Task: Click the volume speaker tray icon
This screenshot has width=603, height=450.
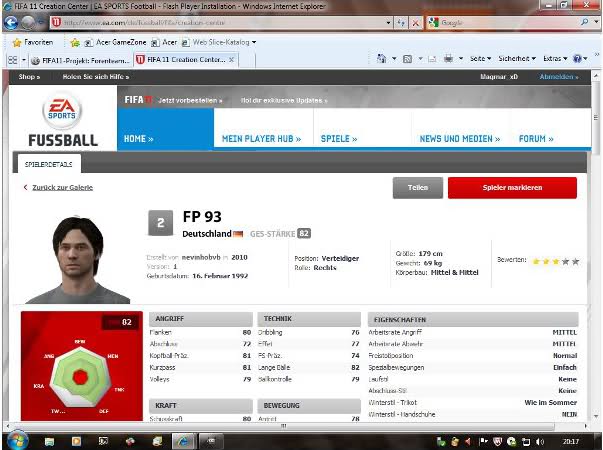Action: coord(540,442)
